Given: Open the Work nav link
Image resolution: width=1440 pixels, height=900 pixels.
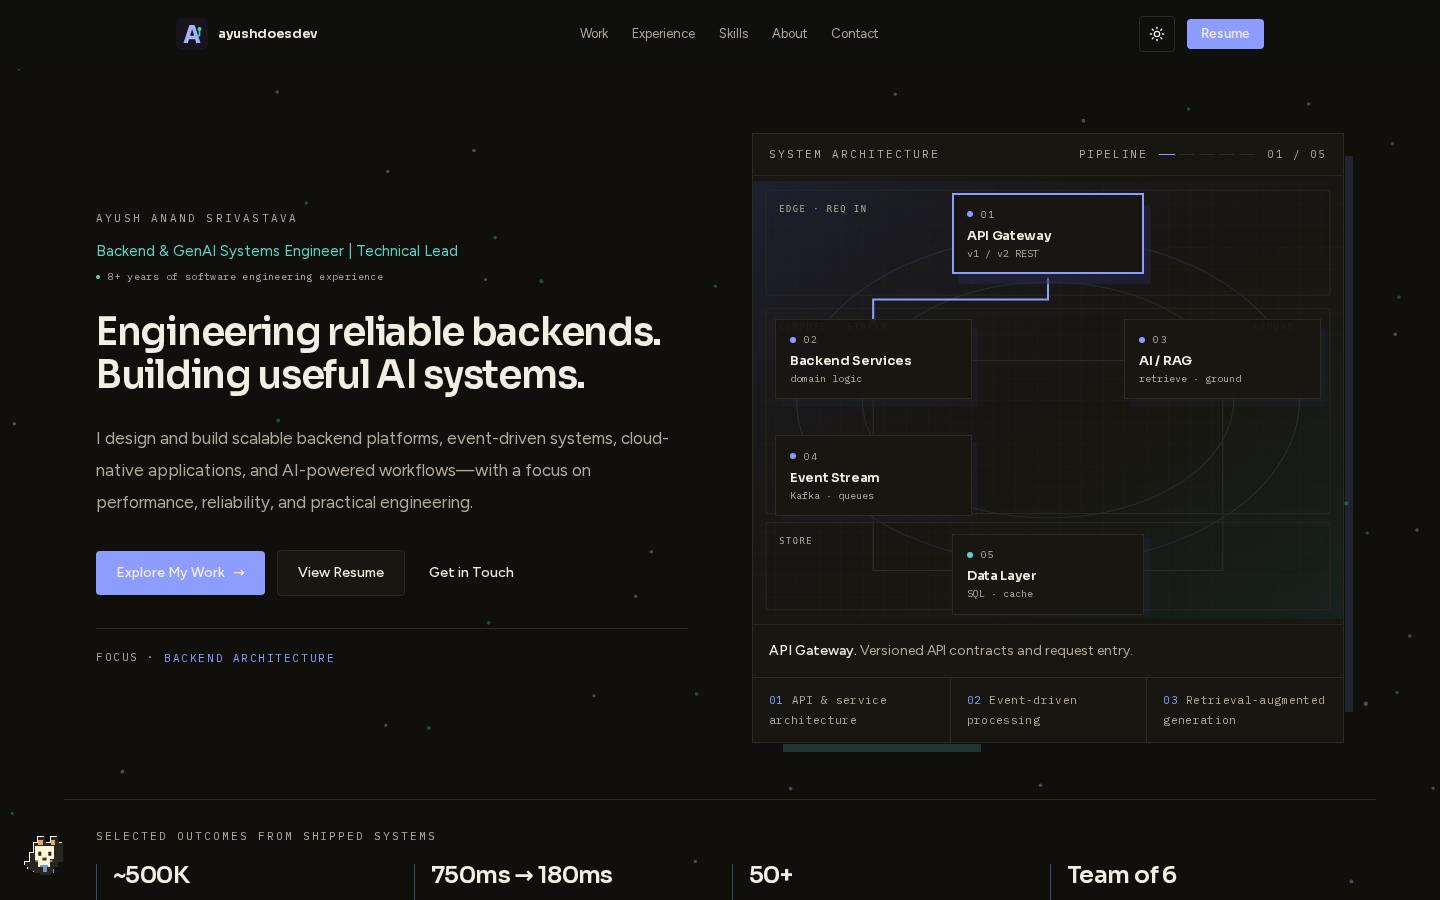Looking at the screenshot, I should coord(594,34).
